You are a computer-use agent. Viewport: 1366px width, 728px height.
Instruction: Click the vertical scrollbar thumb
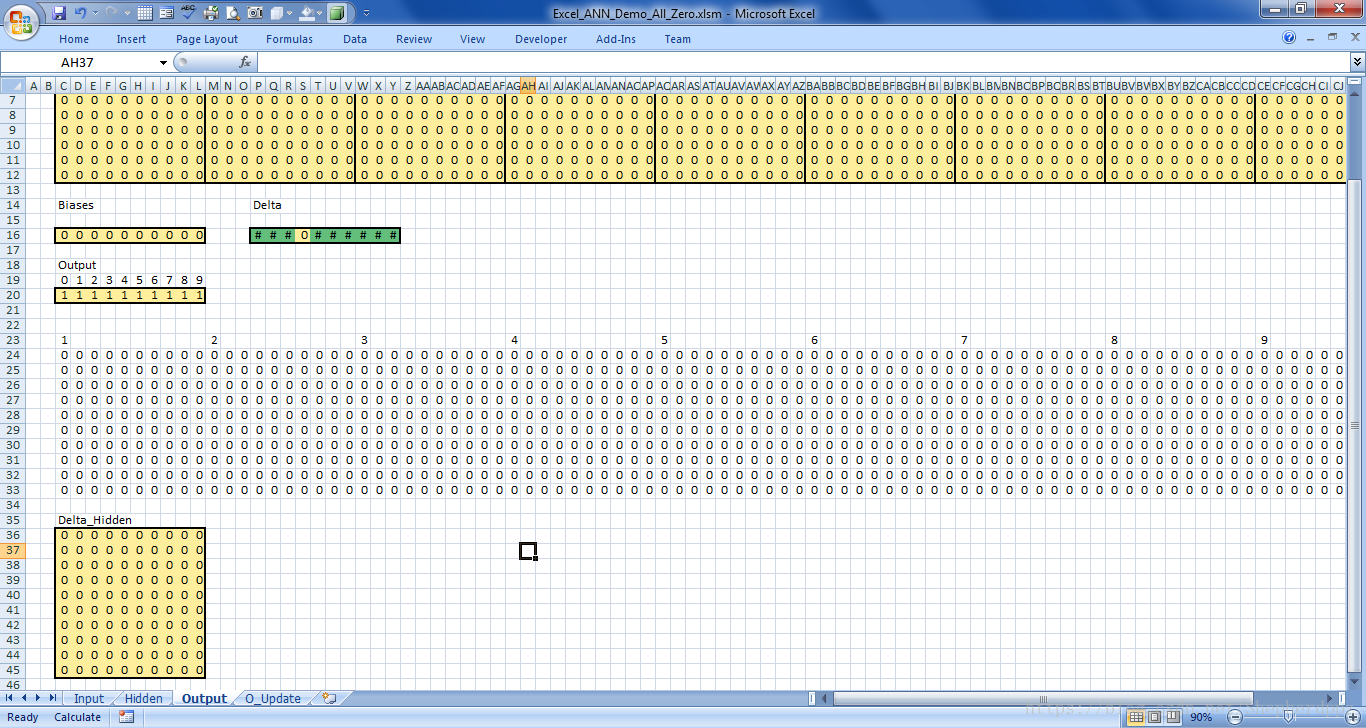[x=1357, y=425]
